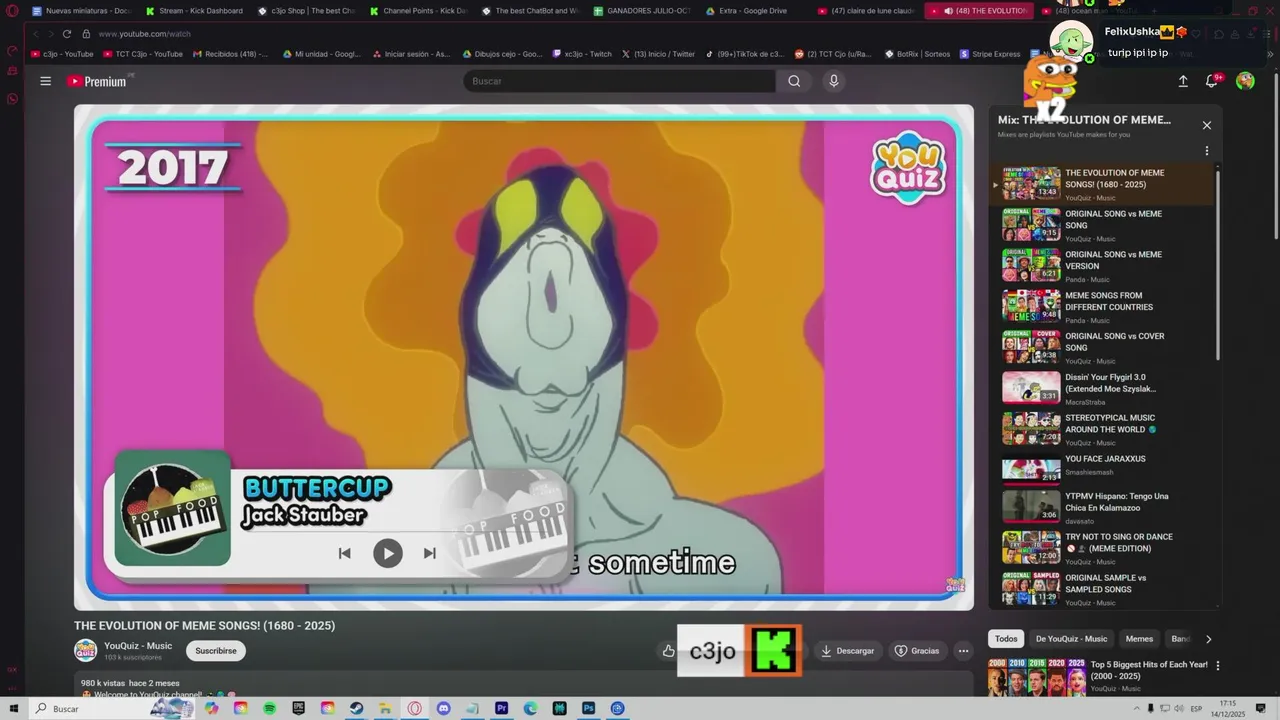Open the YouTube hamburger guide menu
Screen dimensions: 1280x720
45,81
